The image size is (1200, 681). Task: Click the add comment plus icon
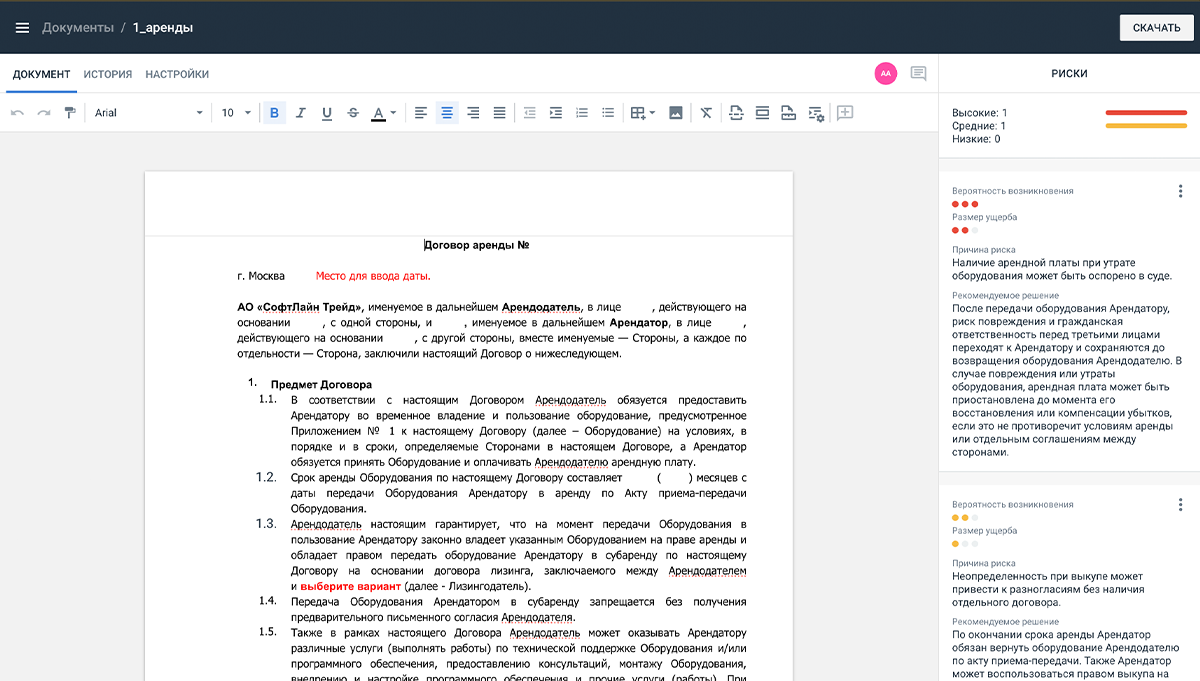pos(845,113)
